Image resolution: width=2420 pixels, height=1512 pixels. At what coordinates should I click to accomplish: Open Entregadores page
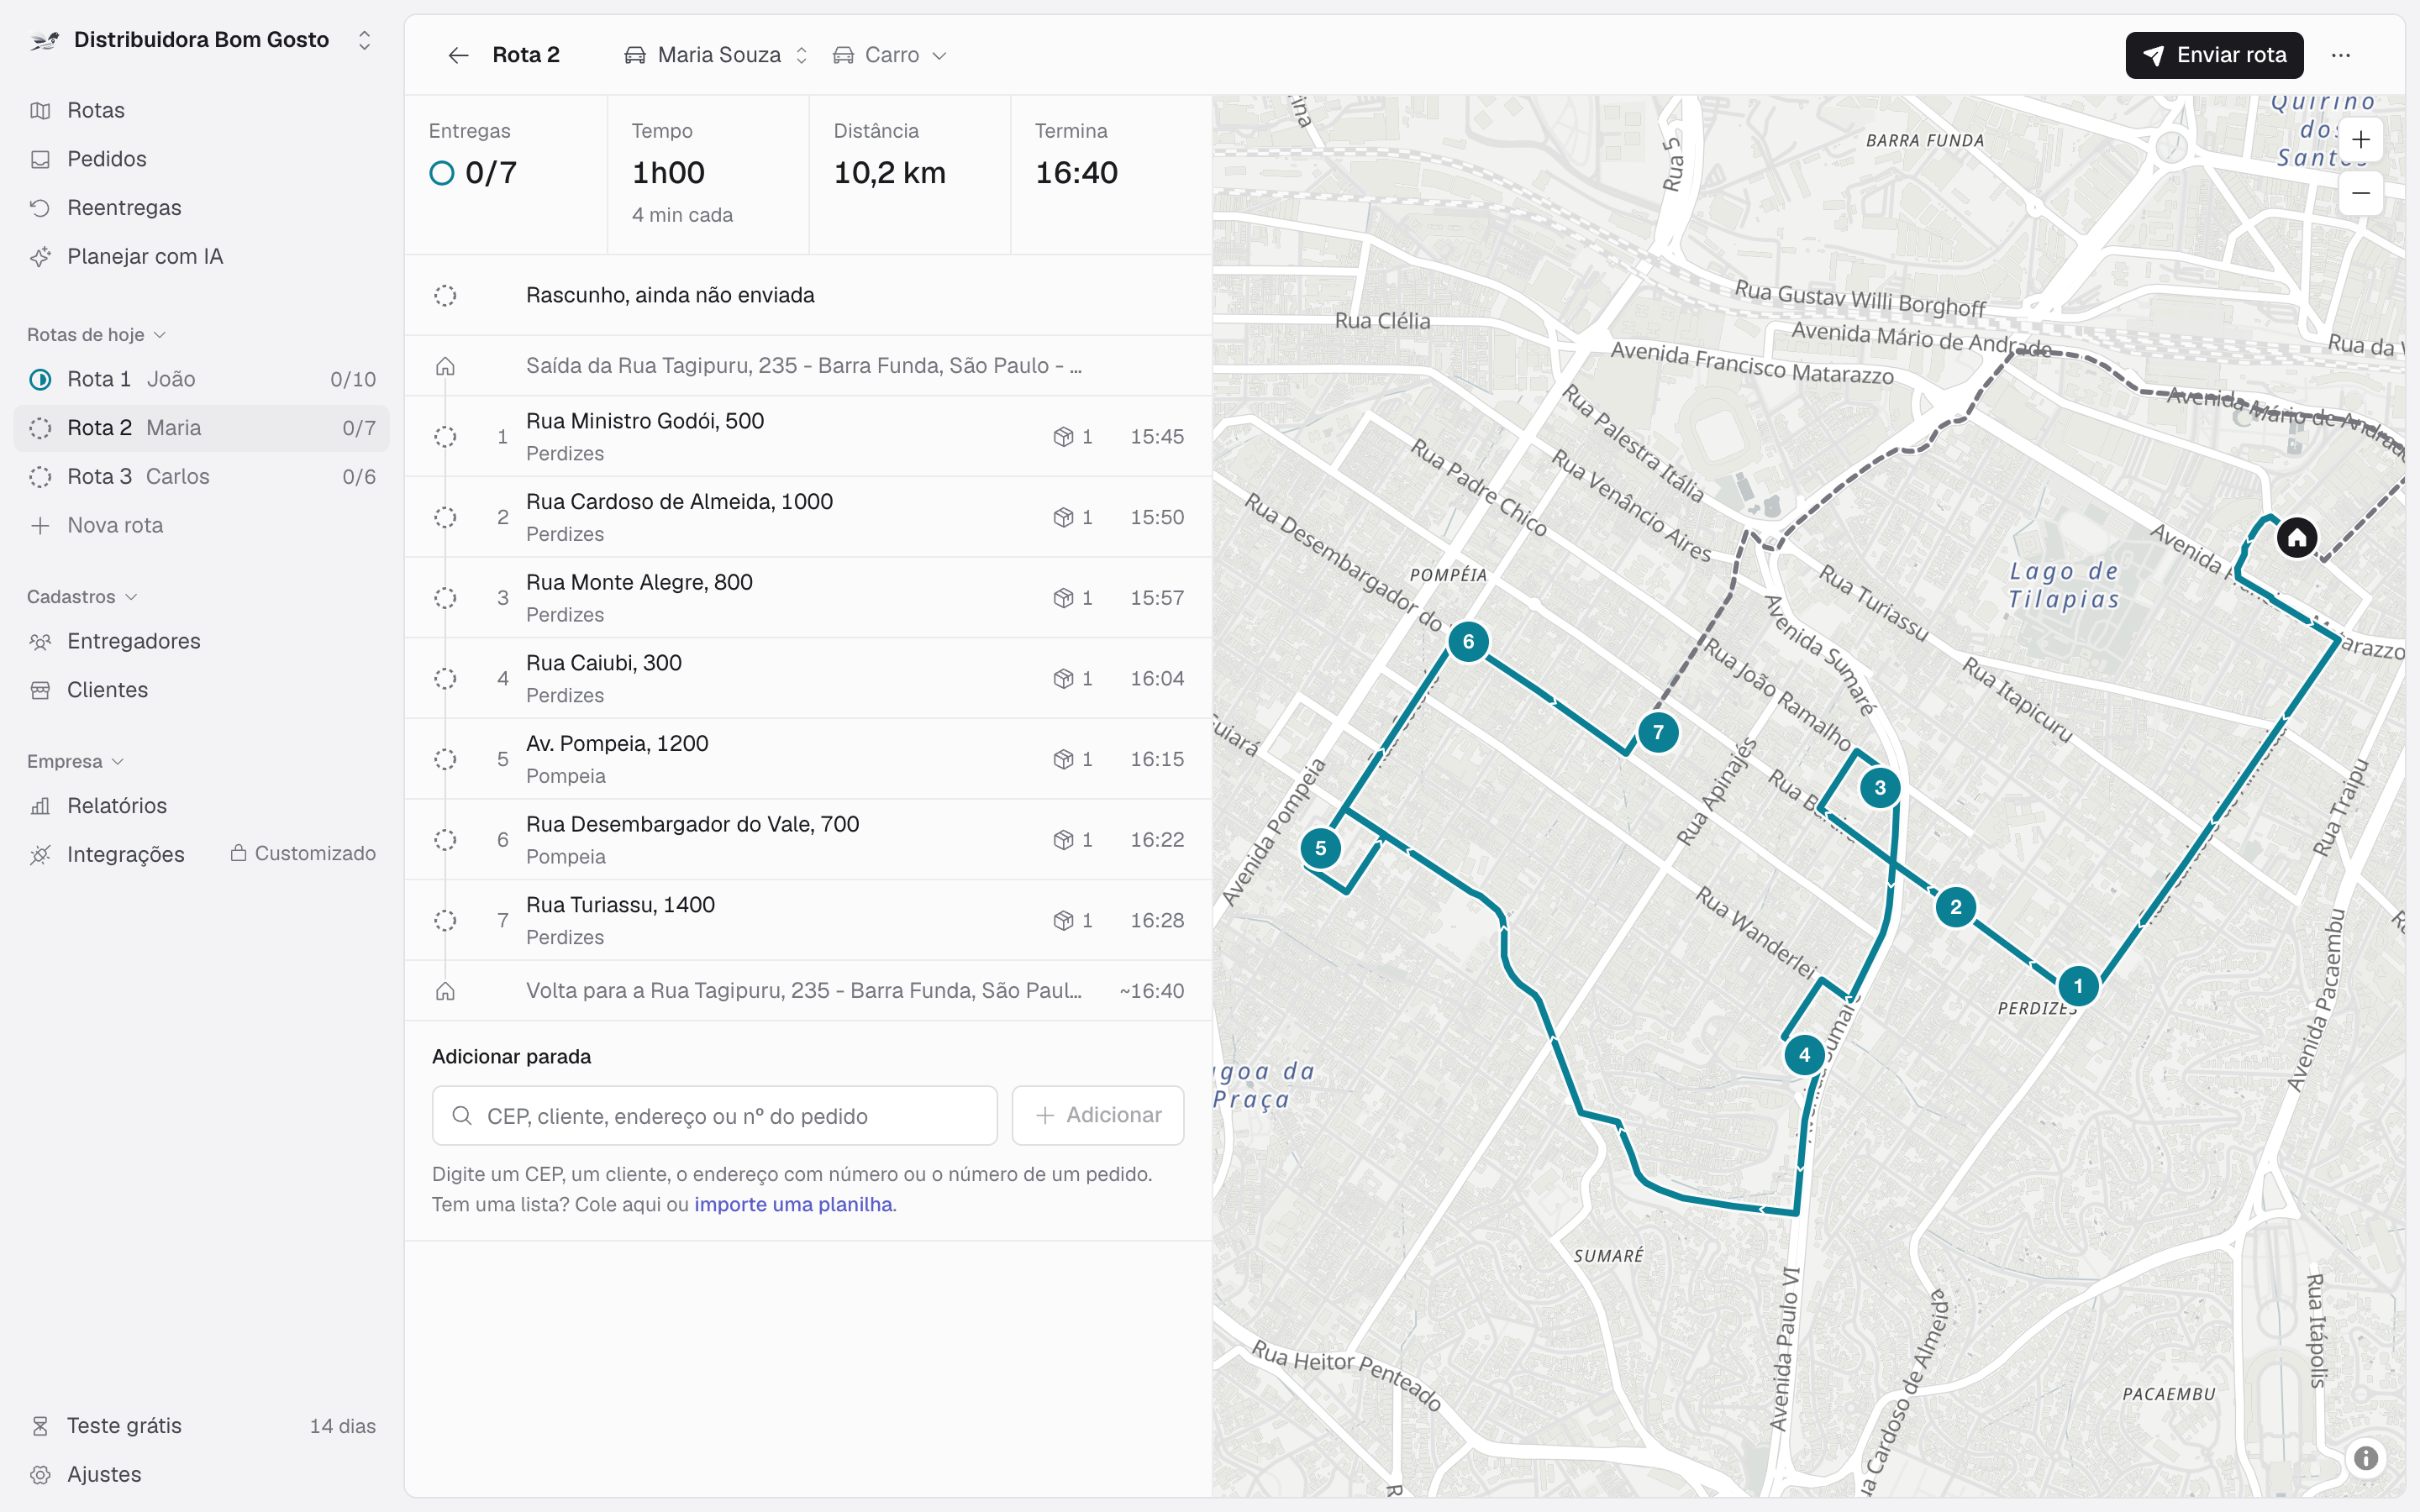pyautogui.click(x=201, y=641)
